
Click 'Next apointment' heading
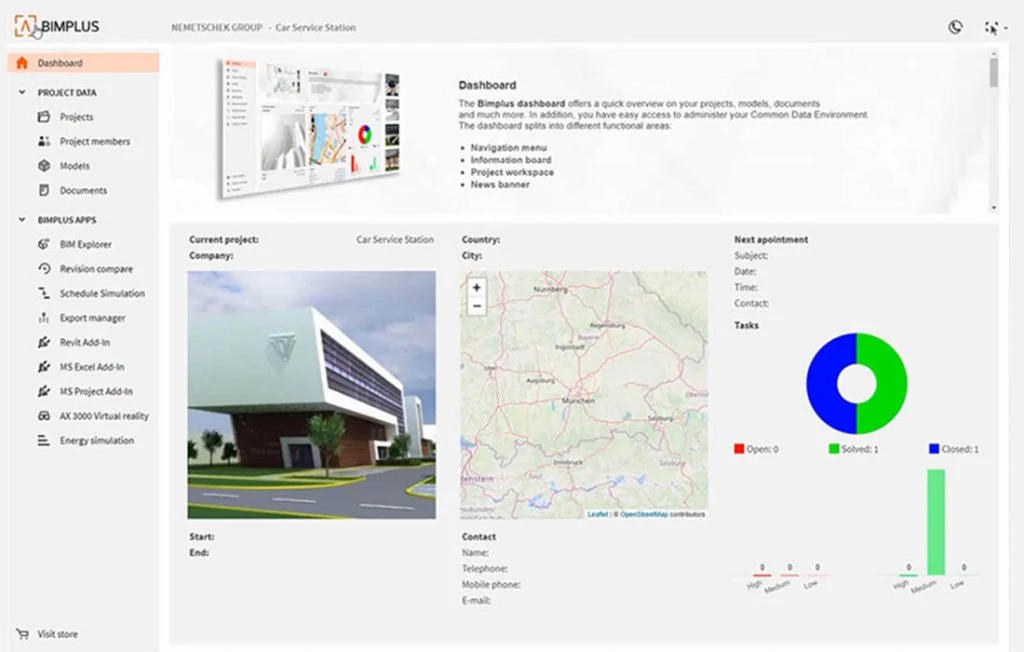(771, 240)
